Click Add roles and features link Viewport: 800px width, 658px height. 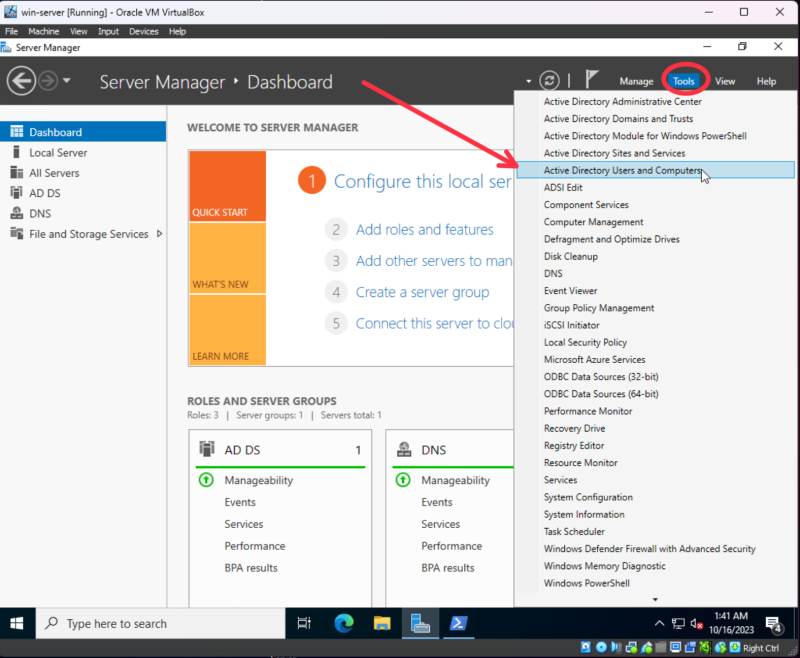pyautogui.click(x=424, y=230)
